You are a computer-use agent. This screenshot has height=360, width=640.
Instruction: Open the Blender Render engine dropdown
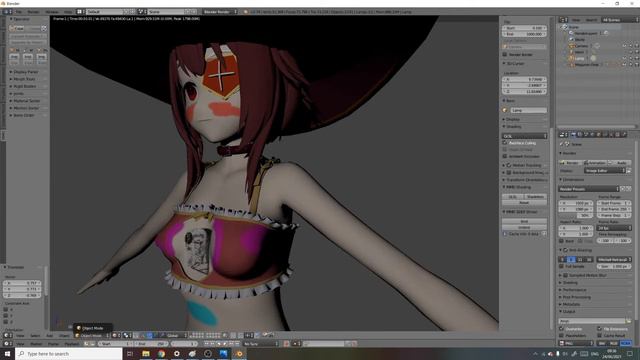point(220,12)
